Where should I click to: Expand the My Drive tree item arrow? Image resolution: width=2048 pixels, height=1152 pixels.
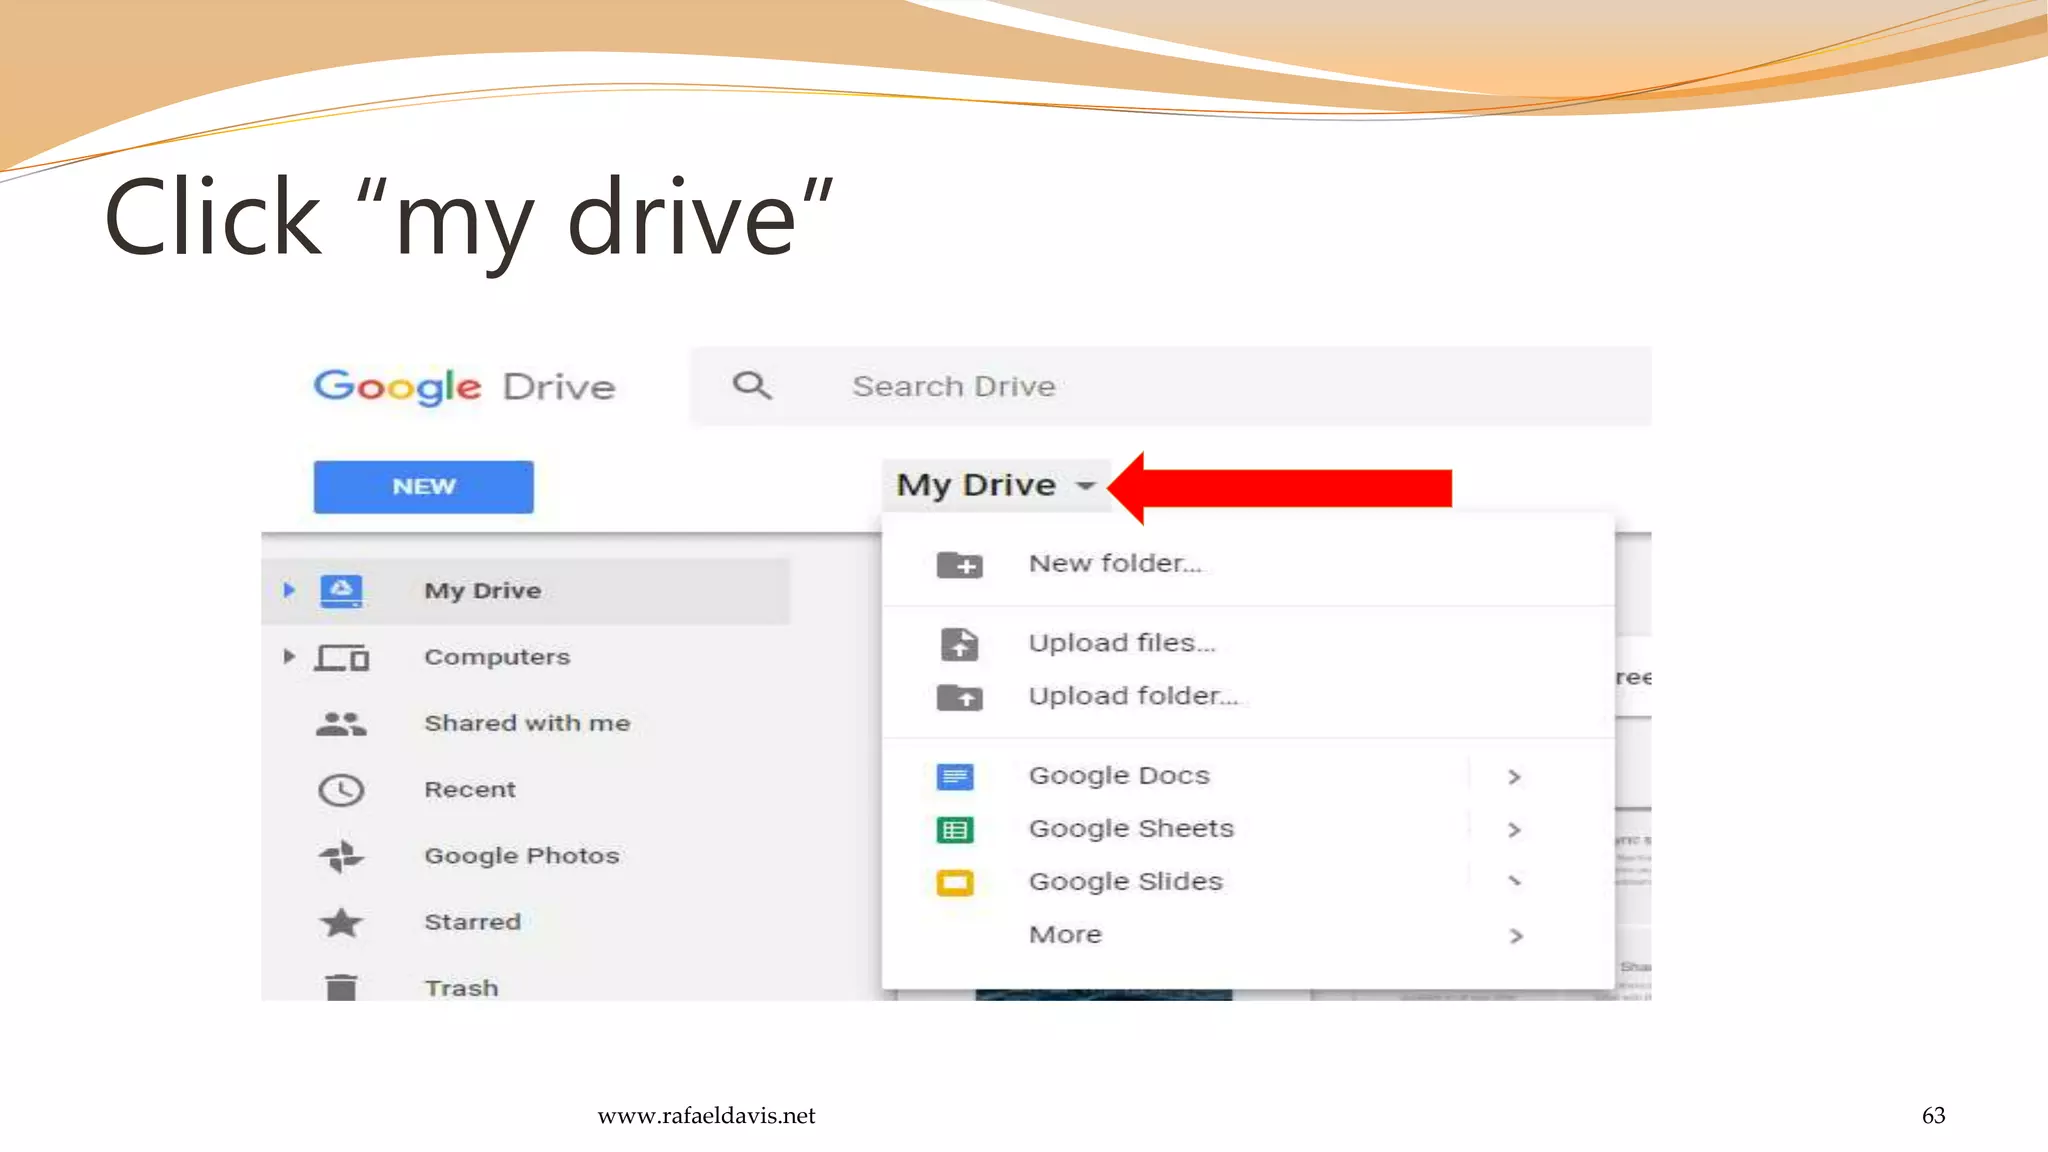[289, 590]
